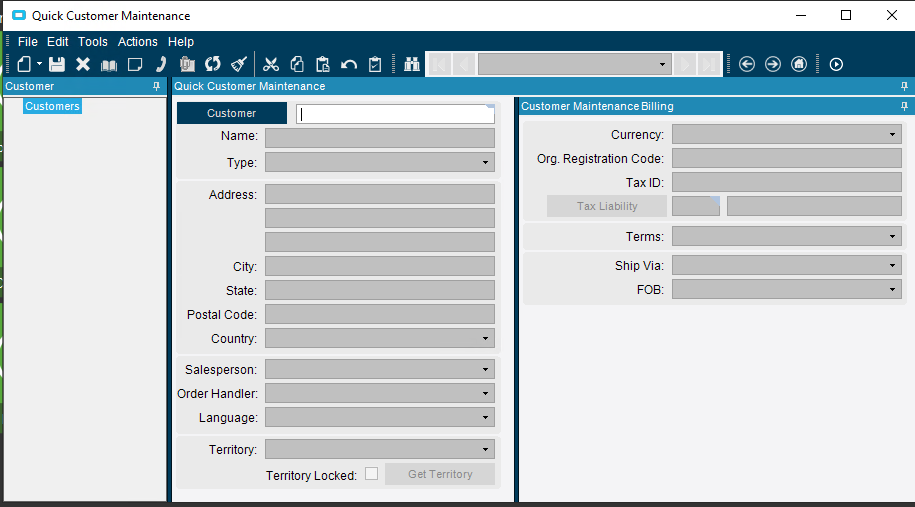Expand the Terms dropdown
Viewport: 915px width, 507px height.
892,236
